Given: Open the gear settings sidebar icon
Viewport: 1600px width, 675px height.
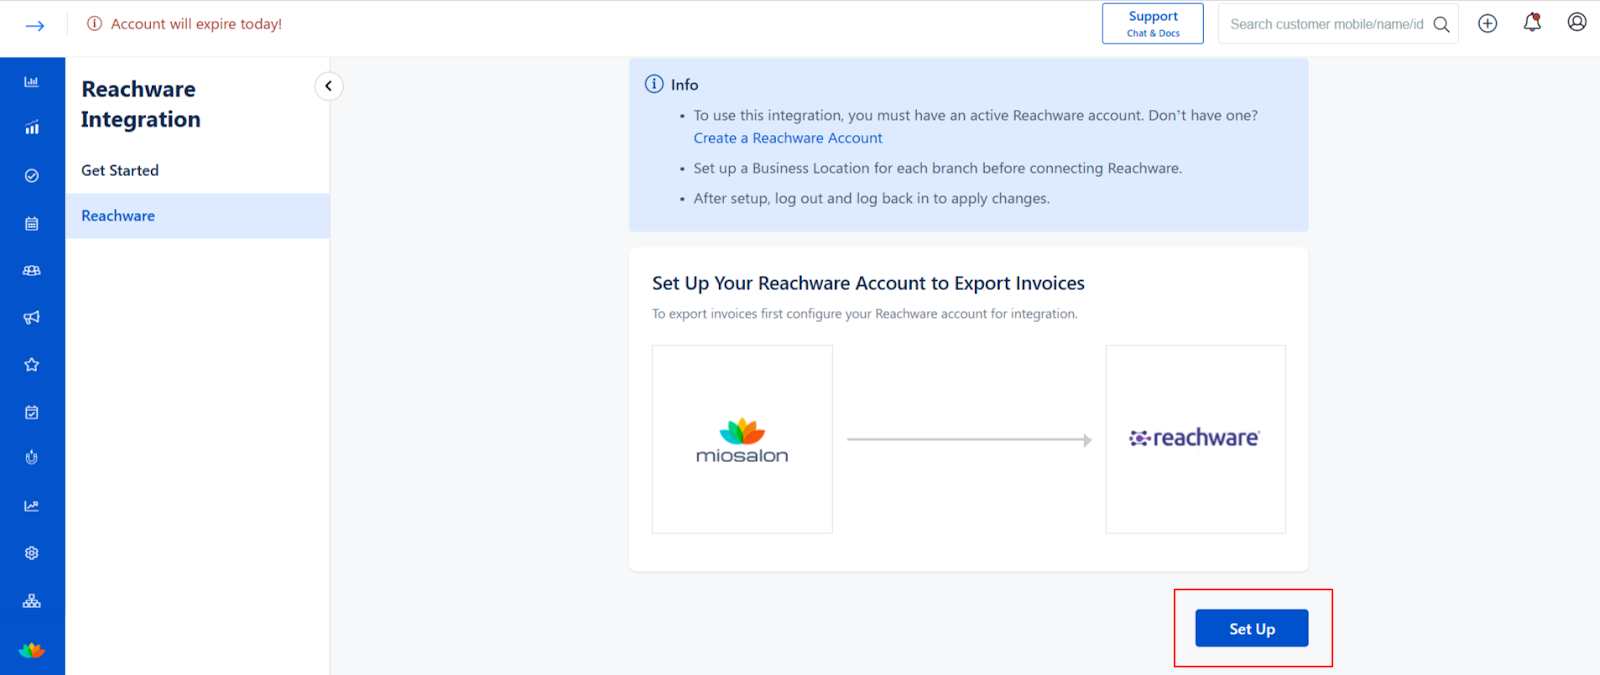Looking at the screenshot, I should 32,553.
